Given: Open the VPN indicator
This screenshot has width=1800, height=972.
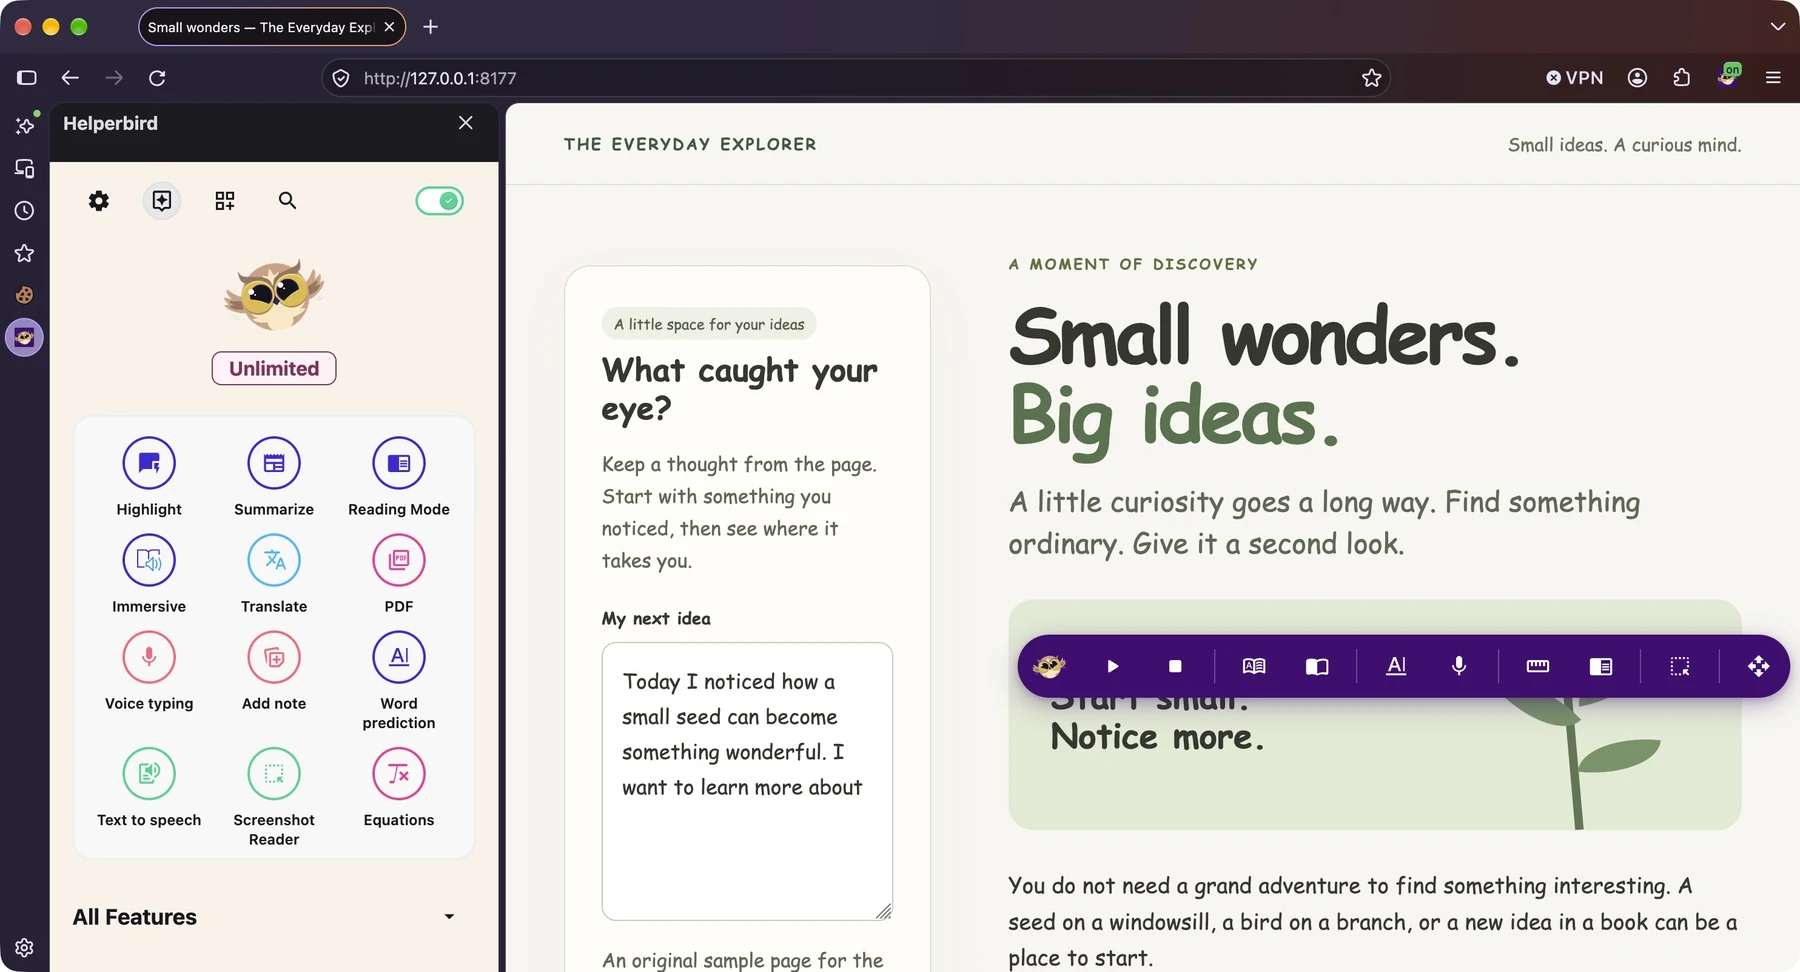Looking at the screenshot, I should (x=1575, y=78).
